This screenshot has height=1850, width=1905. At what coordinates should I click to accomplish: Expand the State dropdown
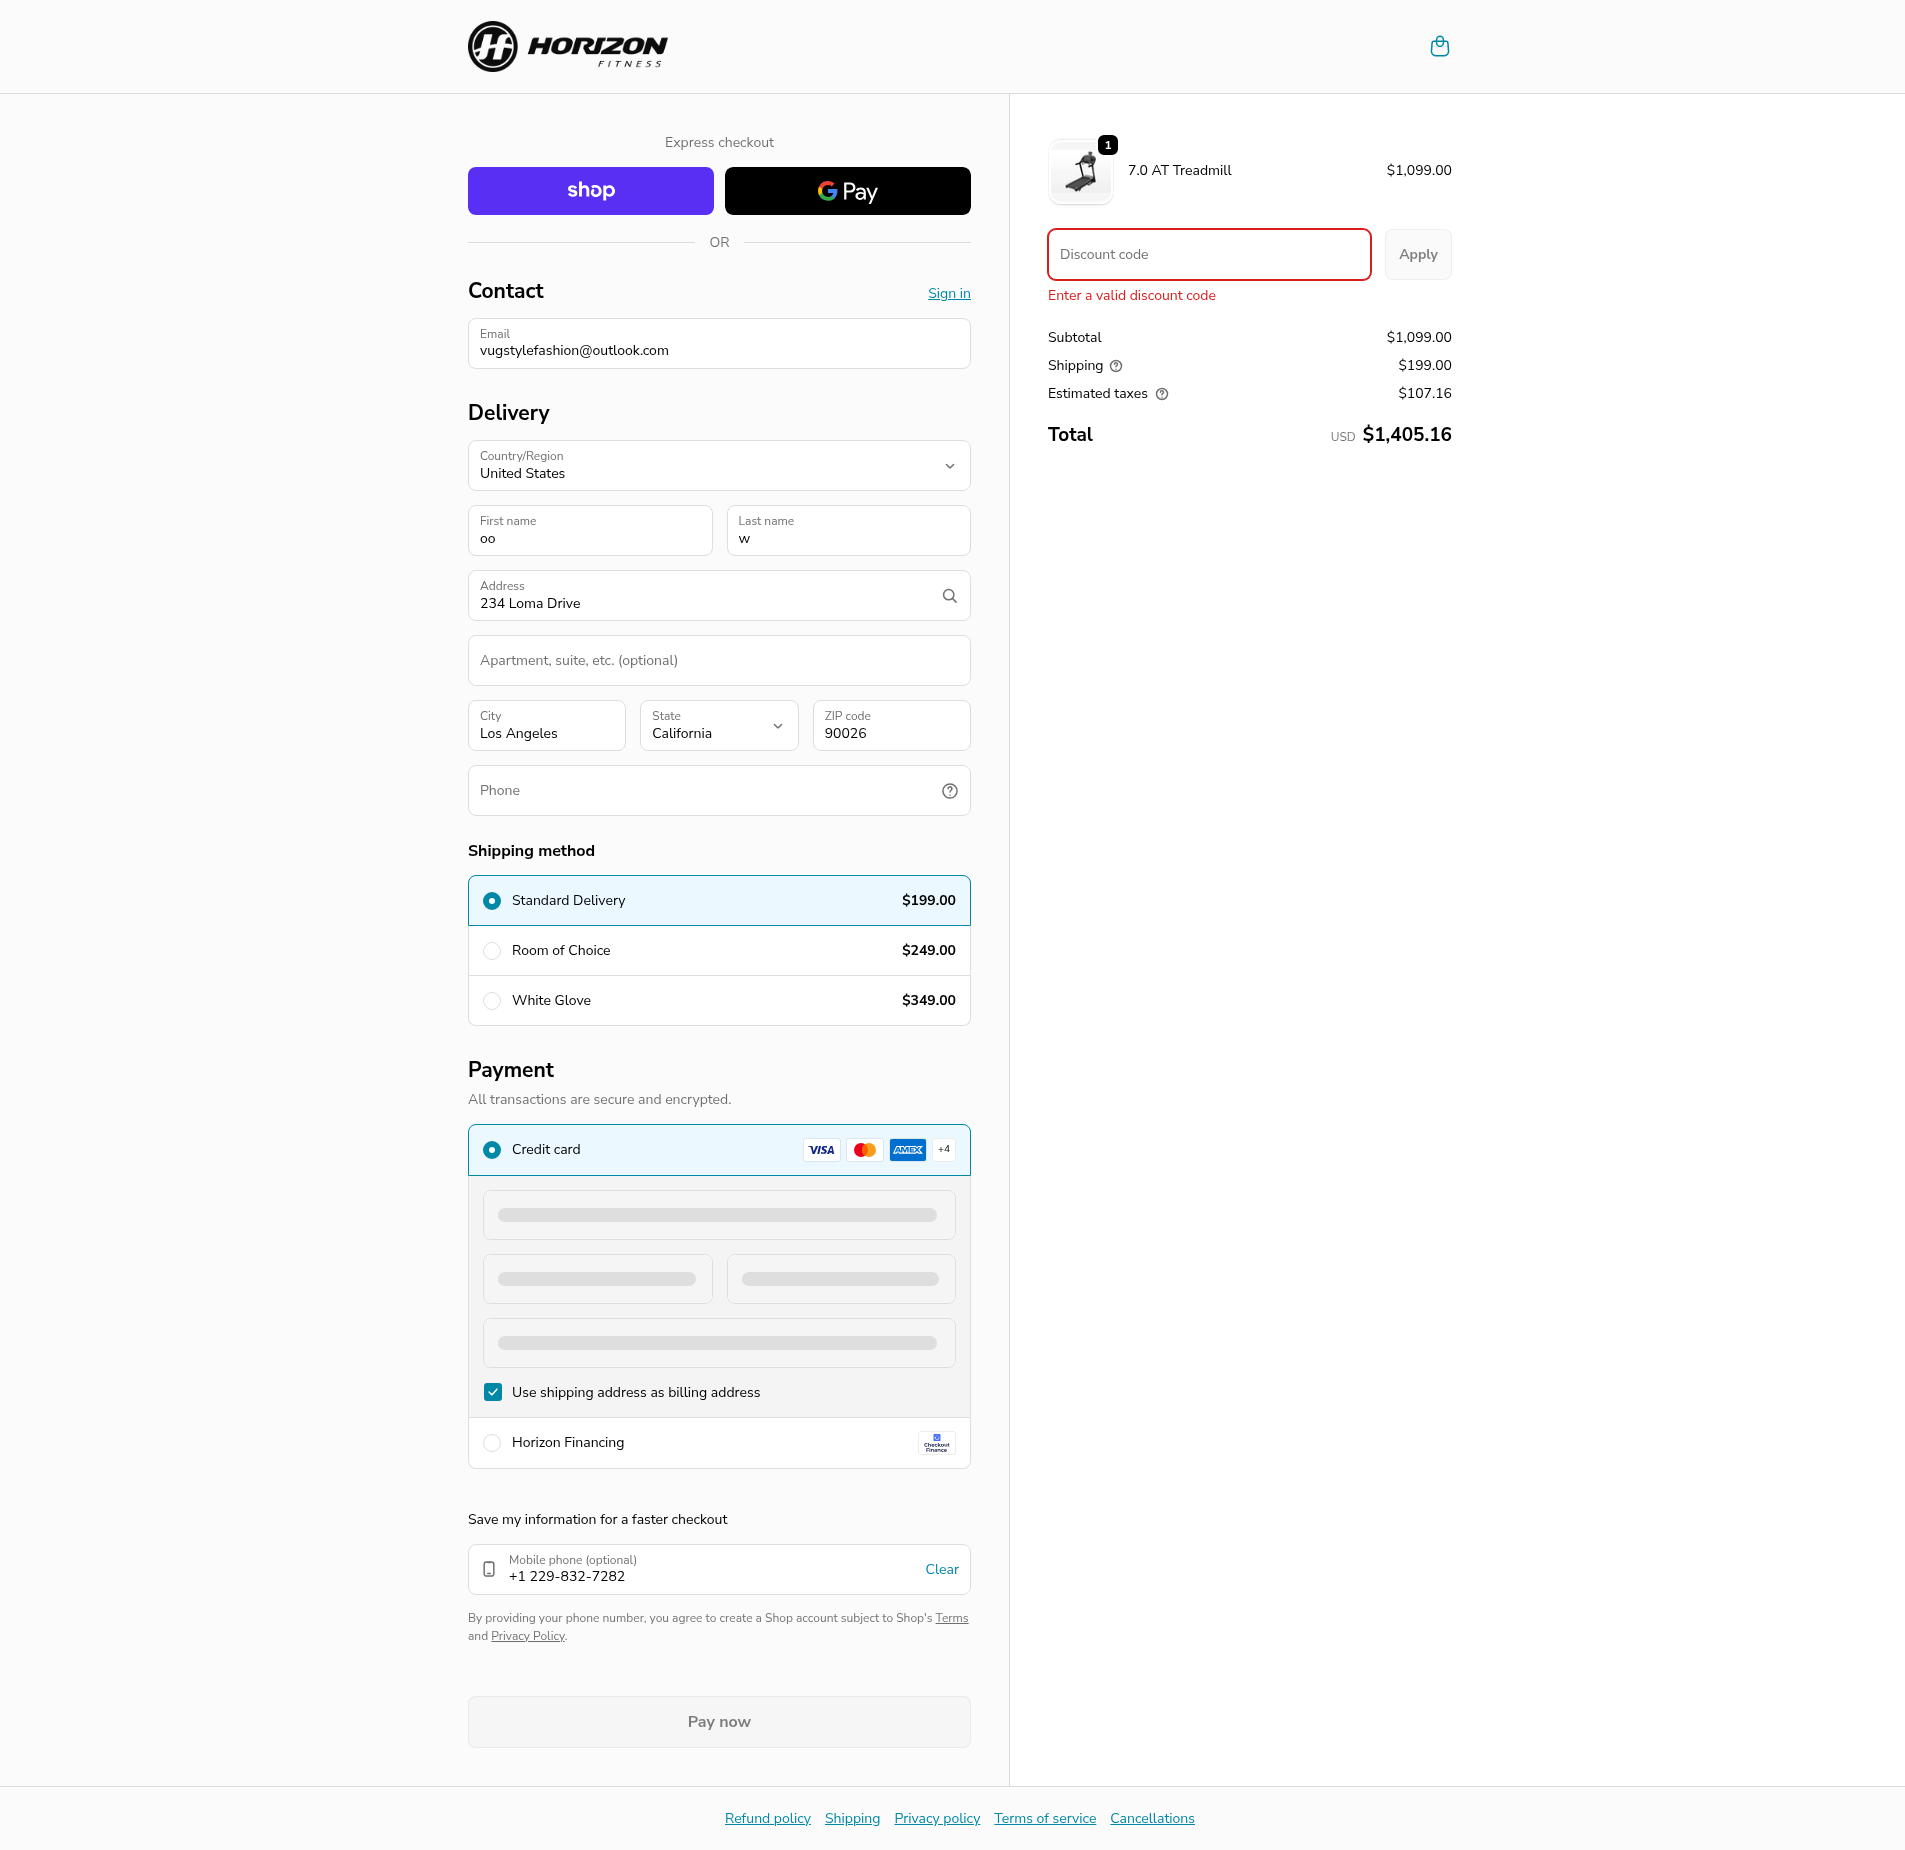(718, 726)
